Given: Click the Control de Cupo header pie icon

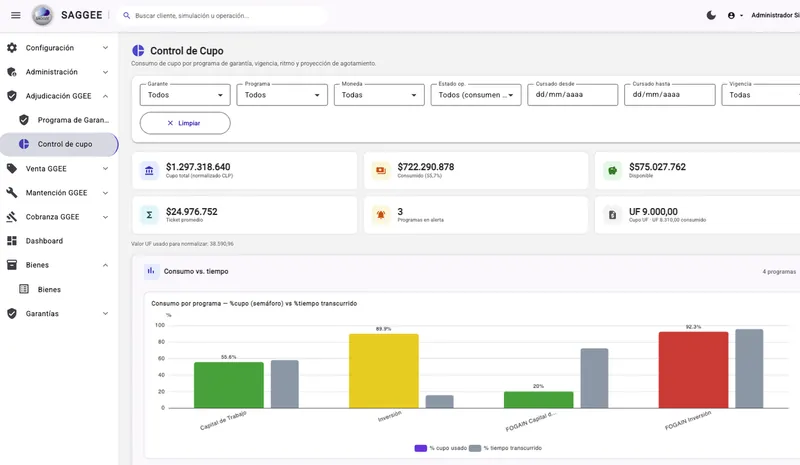Looking at the screenshot, I should (x=138, y=51).
